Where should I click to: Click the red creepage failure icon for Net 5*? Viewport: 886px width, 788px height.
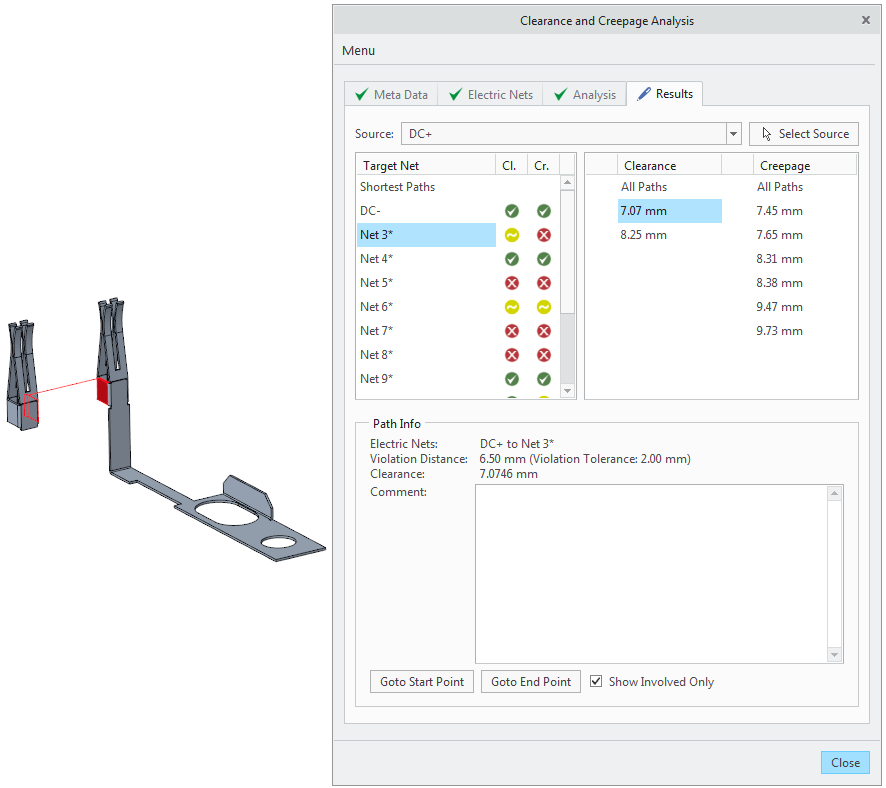point(543,283)
